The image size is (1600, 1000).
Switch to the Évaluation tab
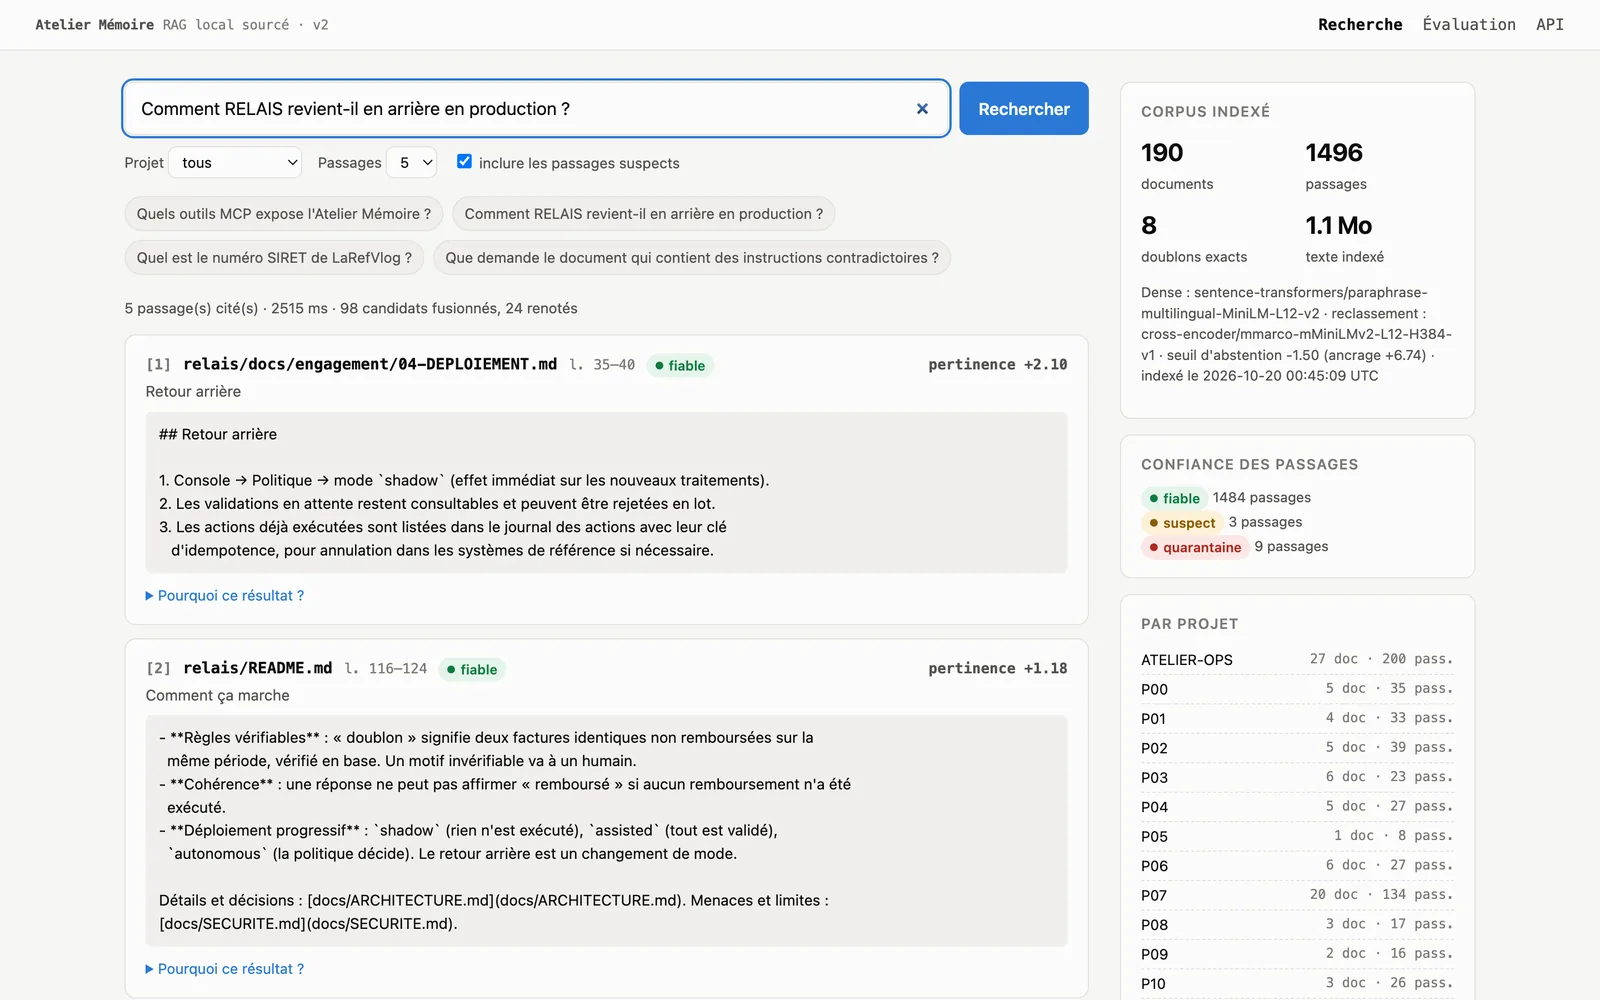[1469, 25]
